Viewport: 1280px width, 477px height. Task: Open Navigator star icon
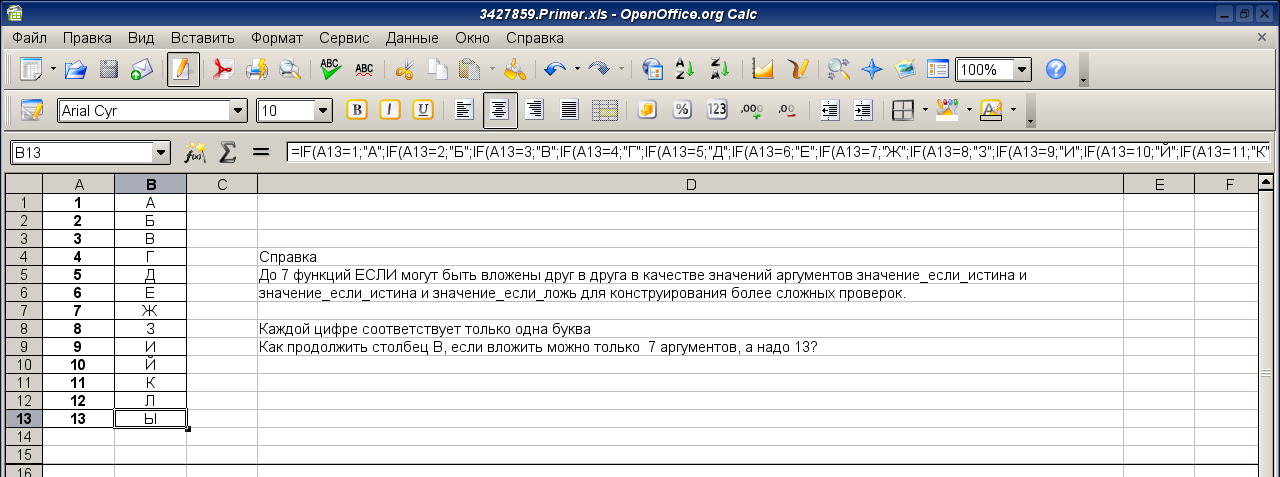pyautogui.click(x=871, y=70)
